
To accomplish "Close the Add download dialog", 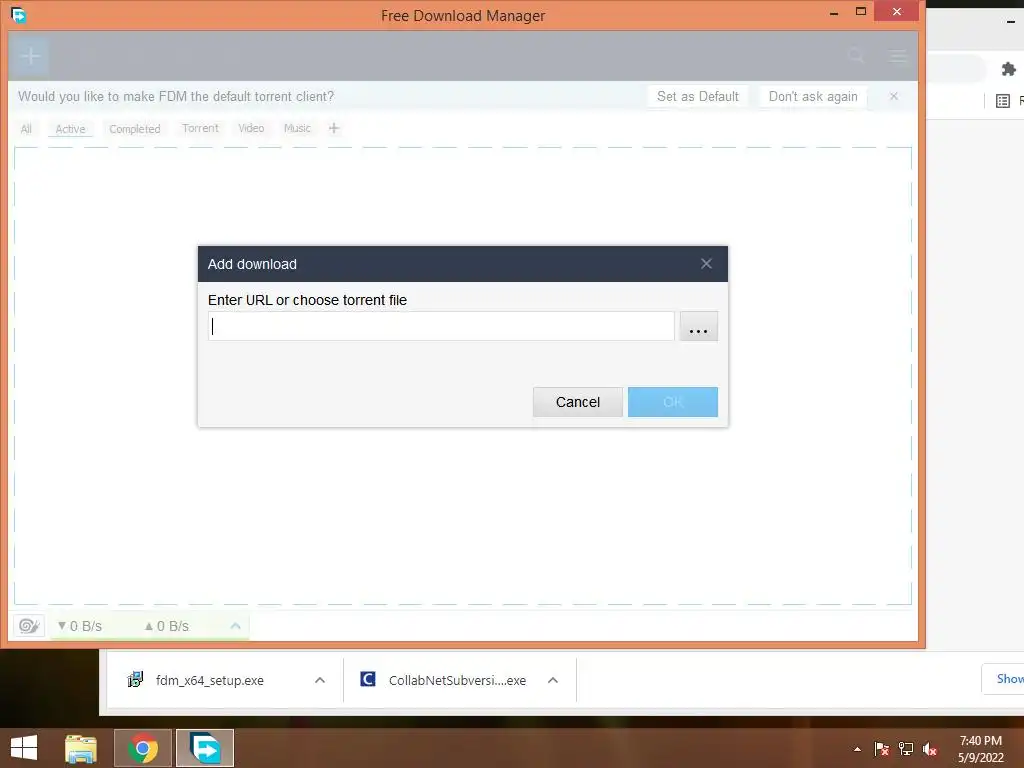I will click(706, 264).
